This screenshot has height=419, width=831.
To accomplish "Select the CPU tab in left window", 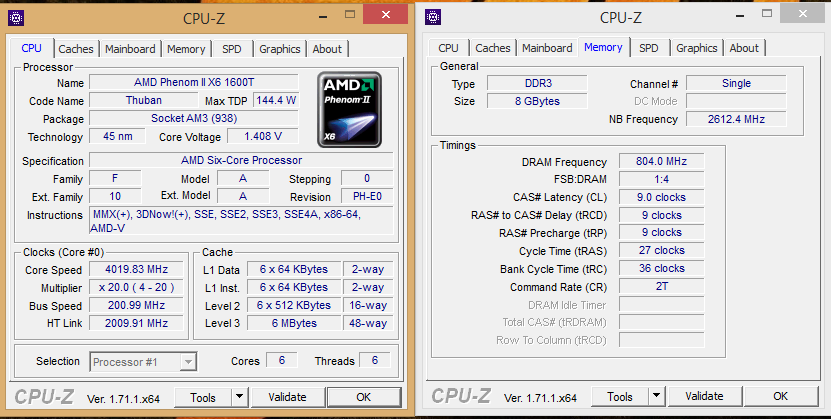I will (x=32, y=48).
